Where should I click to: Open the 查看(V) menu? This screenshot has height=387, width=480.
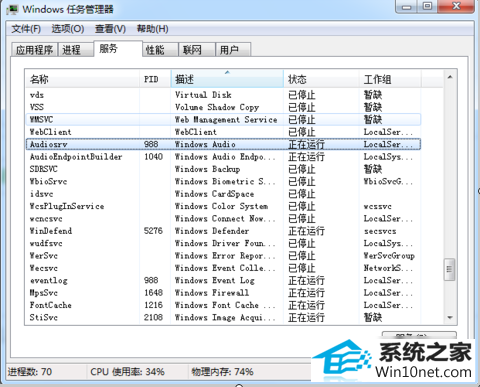(110, 29)
